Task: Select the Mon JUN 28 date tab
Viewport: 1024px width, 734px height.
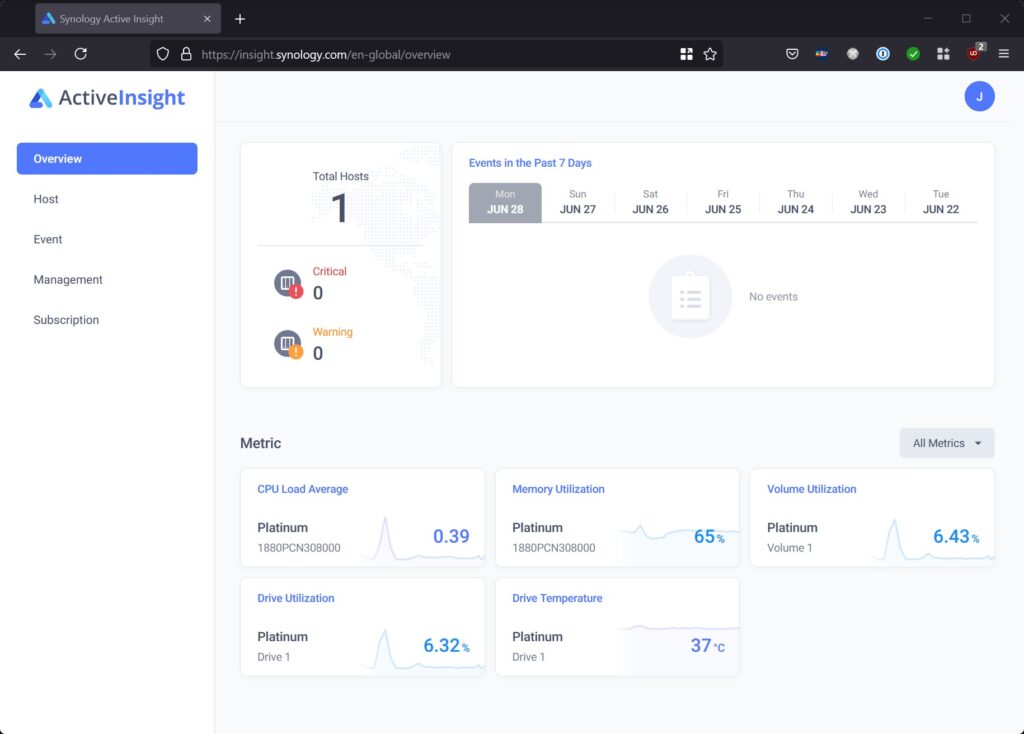Action: 505,202
